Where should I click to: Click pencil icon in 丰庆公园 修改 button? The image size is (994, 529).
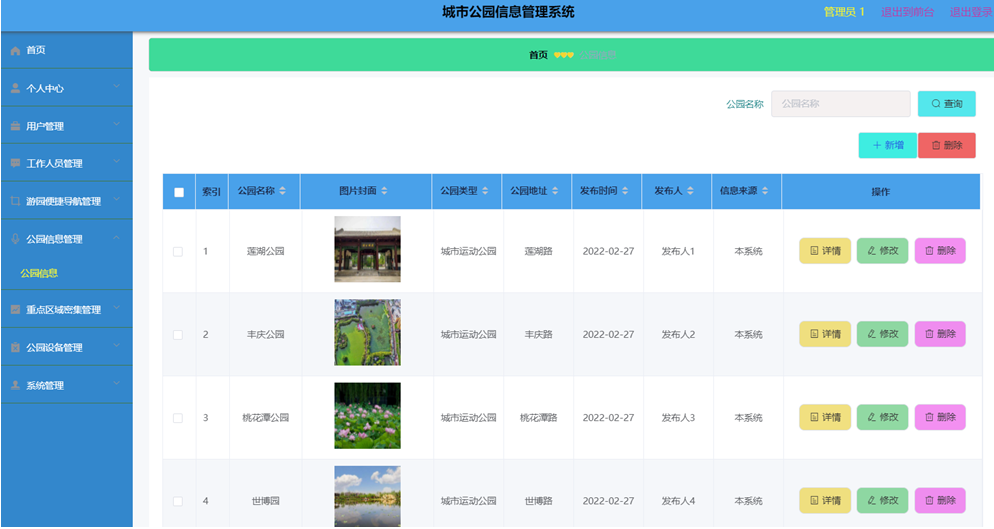[872, 334]
